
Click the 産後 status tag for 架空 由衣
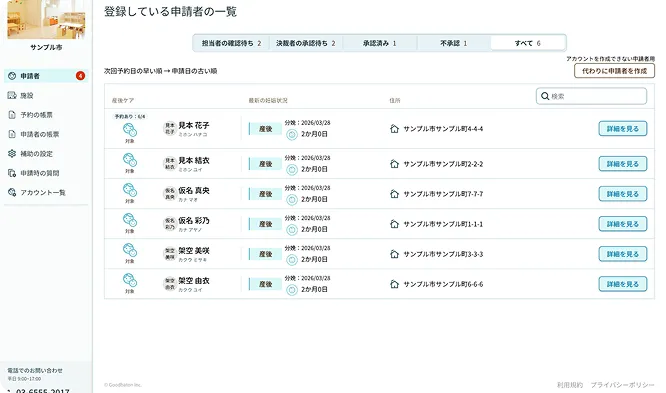pos(265,284)
